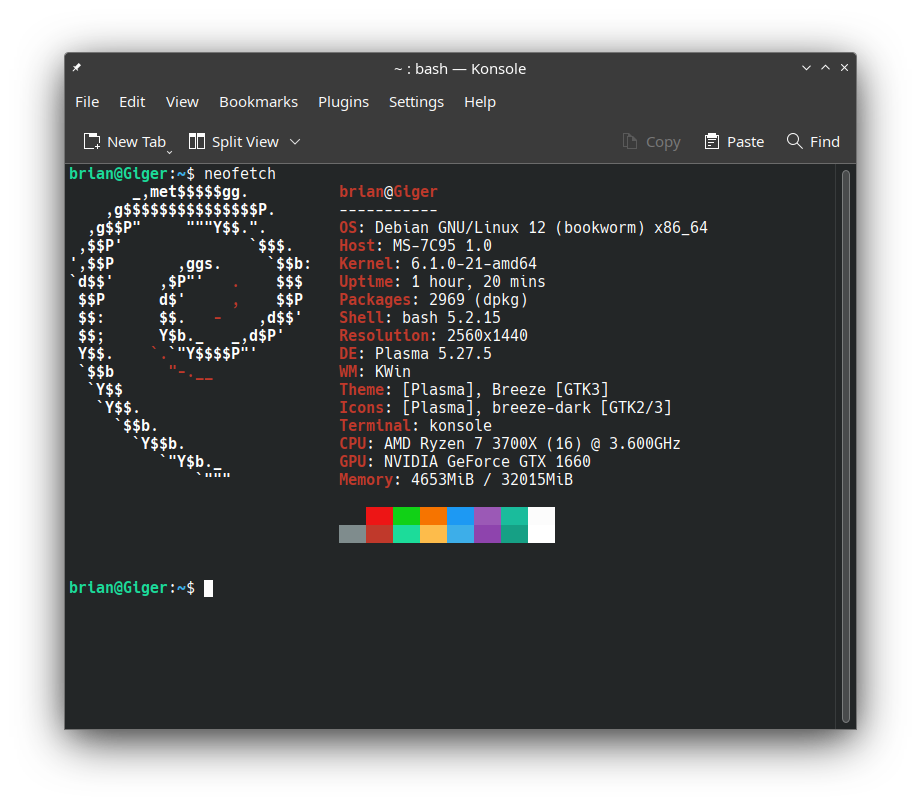Open the Bookmarks menu

(x=258, y=102)
